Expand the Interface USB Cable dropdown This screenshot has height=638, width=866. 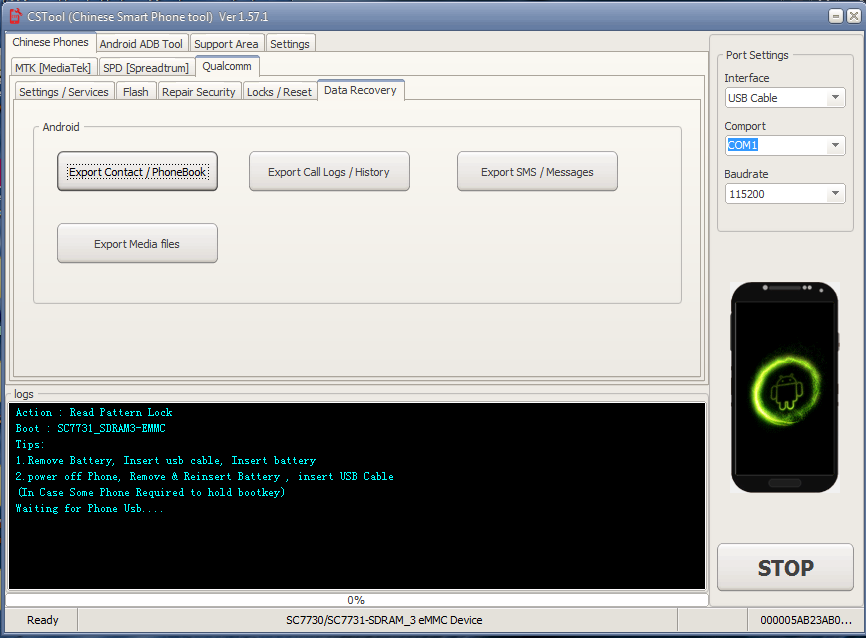click(835, 98)
